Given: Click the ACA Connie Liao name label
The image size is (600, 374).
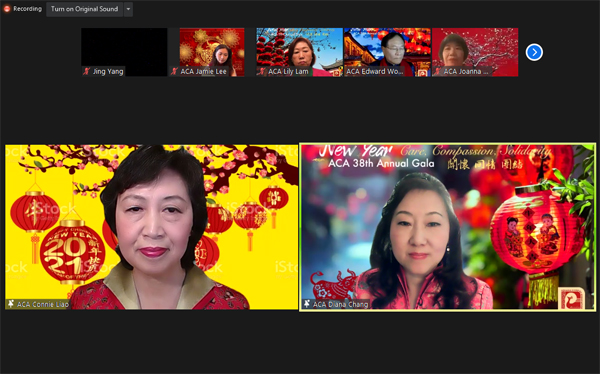Looking at the screenshot, I should point(42,304).
